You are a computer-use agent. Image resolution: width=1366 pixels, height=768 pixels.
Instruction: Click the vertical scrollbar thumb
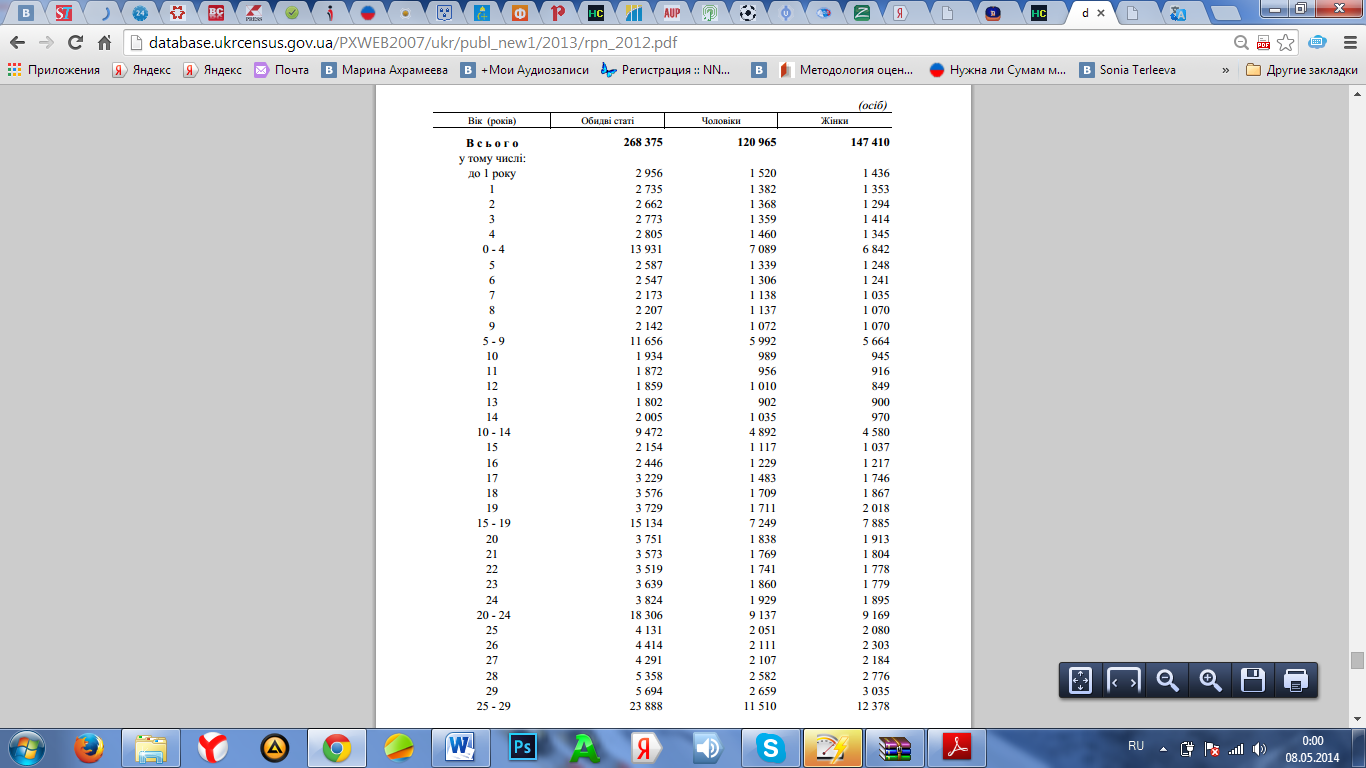1357,660
